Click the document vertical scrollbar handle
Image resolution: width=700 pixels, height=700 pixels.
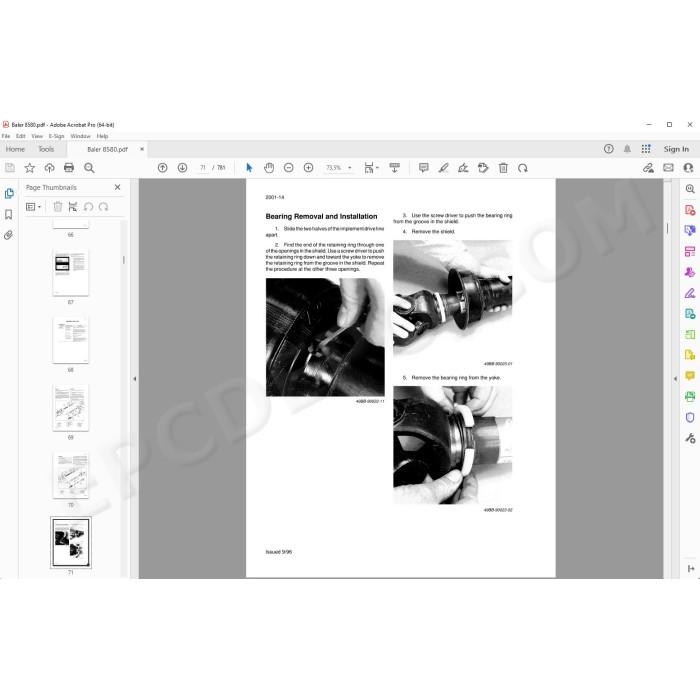tap(667, 228)
